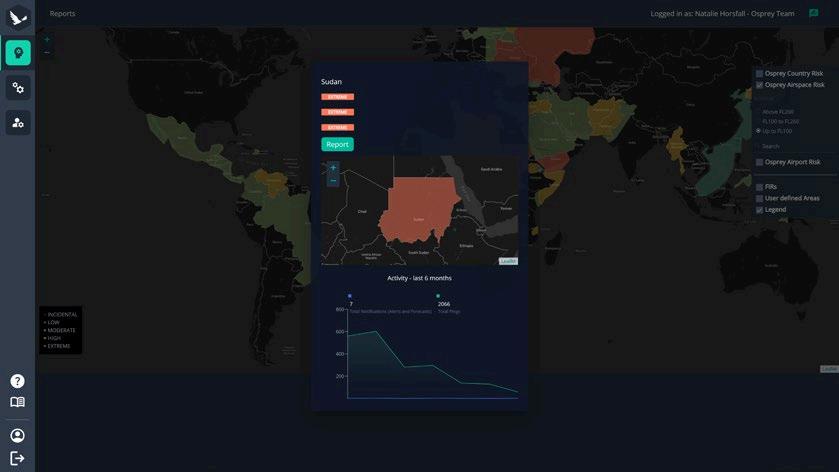This screenshot has height=472, width=839.
Task: Enable User defined Areas checkbox
Action: tap(759, 199)
